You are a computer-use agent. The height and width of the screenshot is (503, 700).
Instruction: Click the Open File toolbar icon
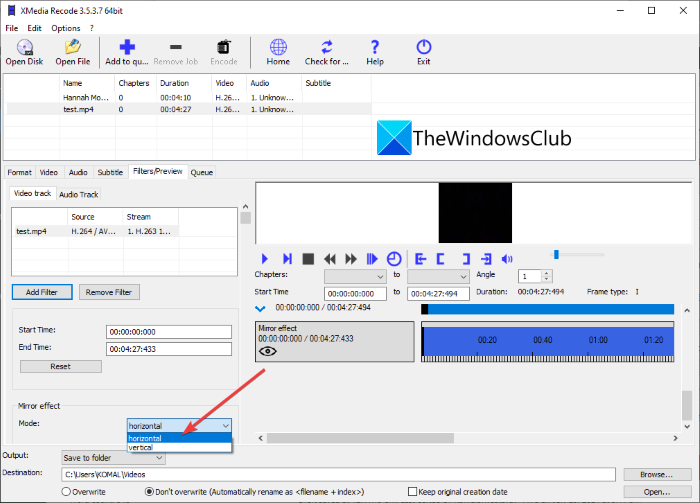[x=73, y=47]
